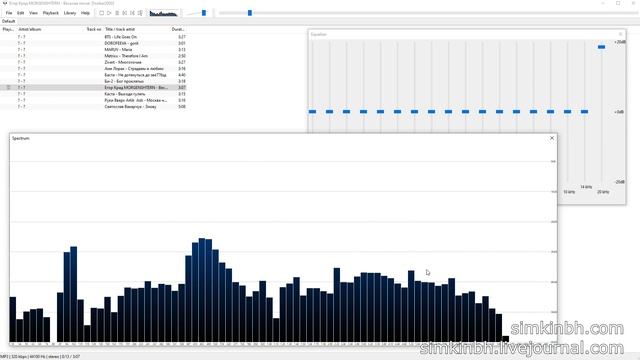The image size is (640, 360).
Task: Select the Default playlist tab
Action: click(9, 21)
